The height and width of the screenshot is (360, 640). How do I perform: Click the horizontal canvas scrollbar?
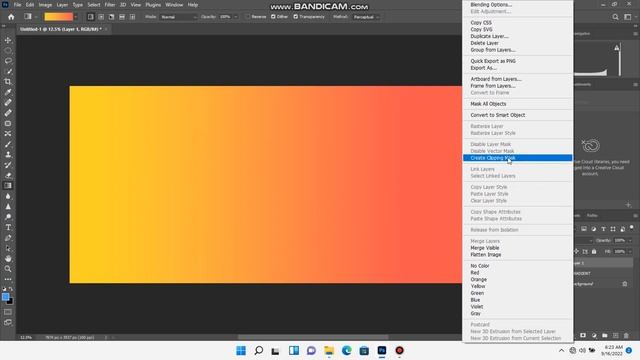click(x=313, y=338)
